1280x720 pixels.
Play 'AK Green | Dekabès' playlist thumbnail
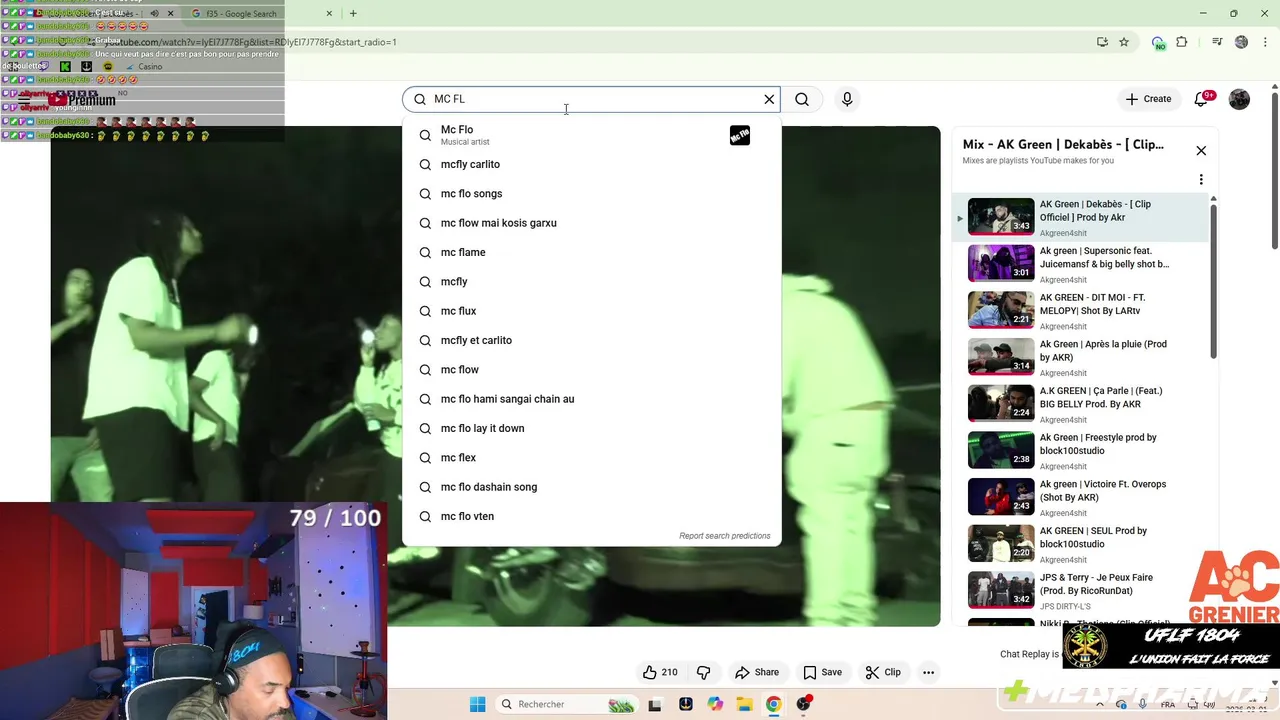tap(1001, 217)
